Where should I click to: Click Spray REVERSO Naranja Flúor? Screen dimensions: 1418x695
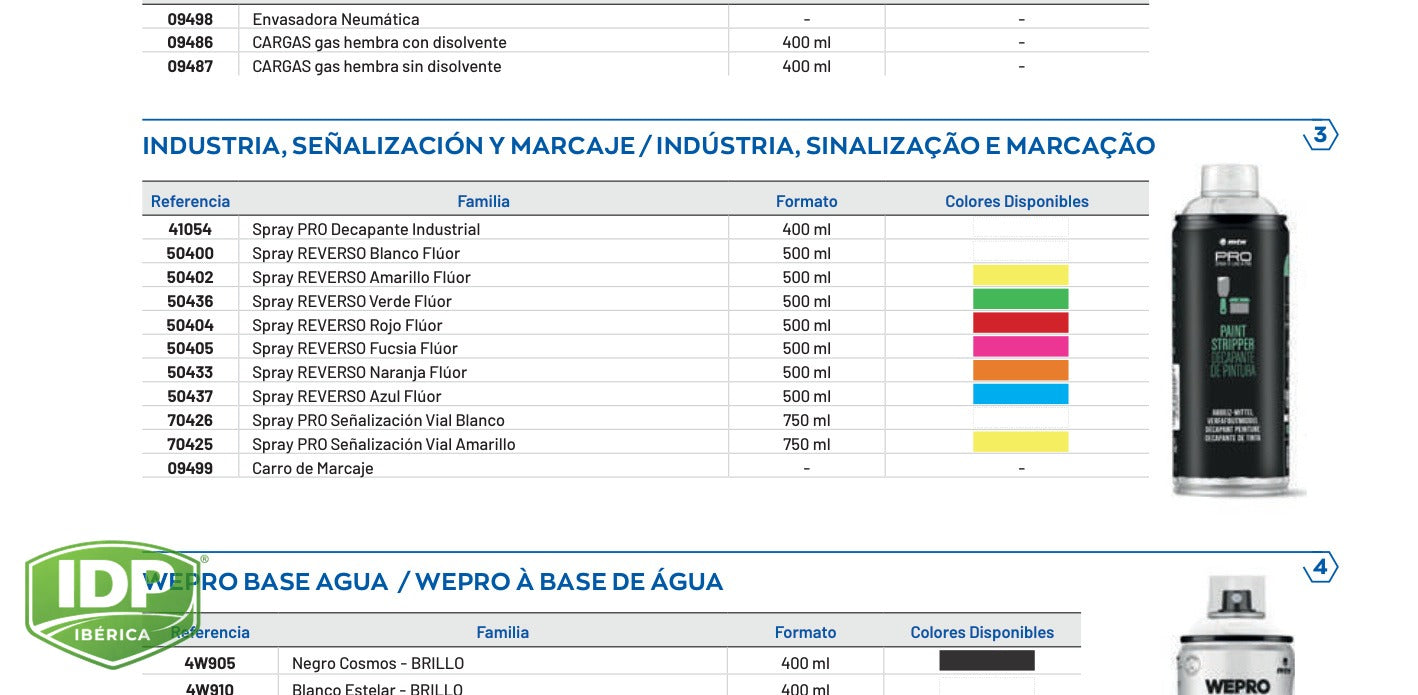[x=359, y=372]
